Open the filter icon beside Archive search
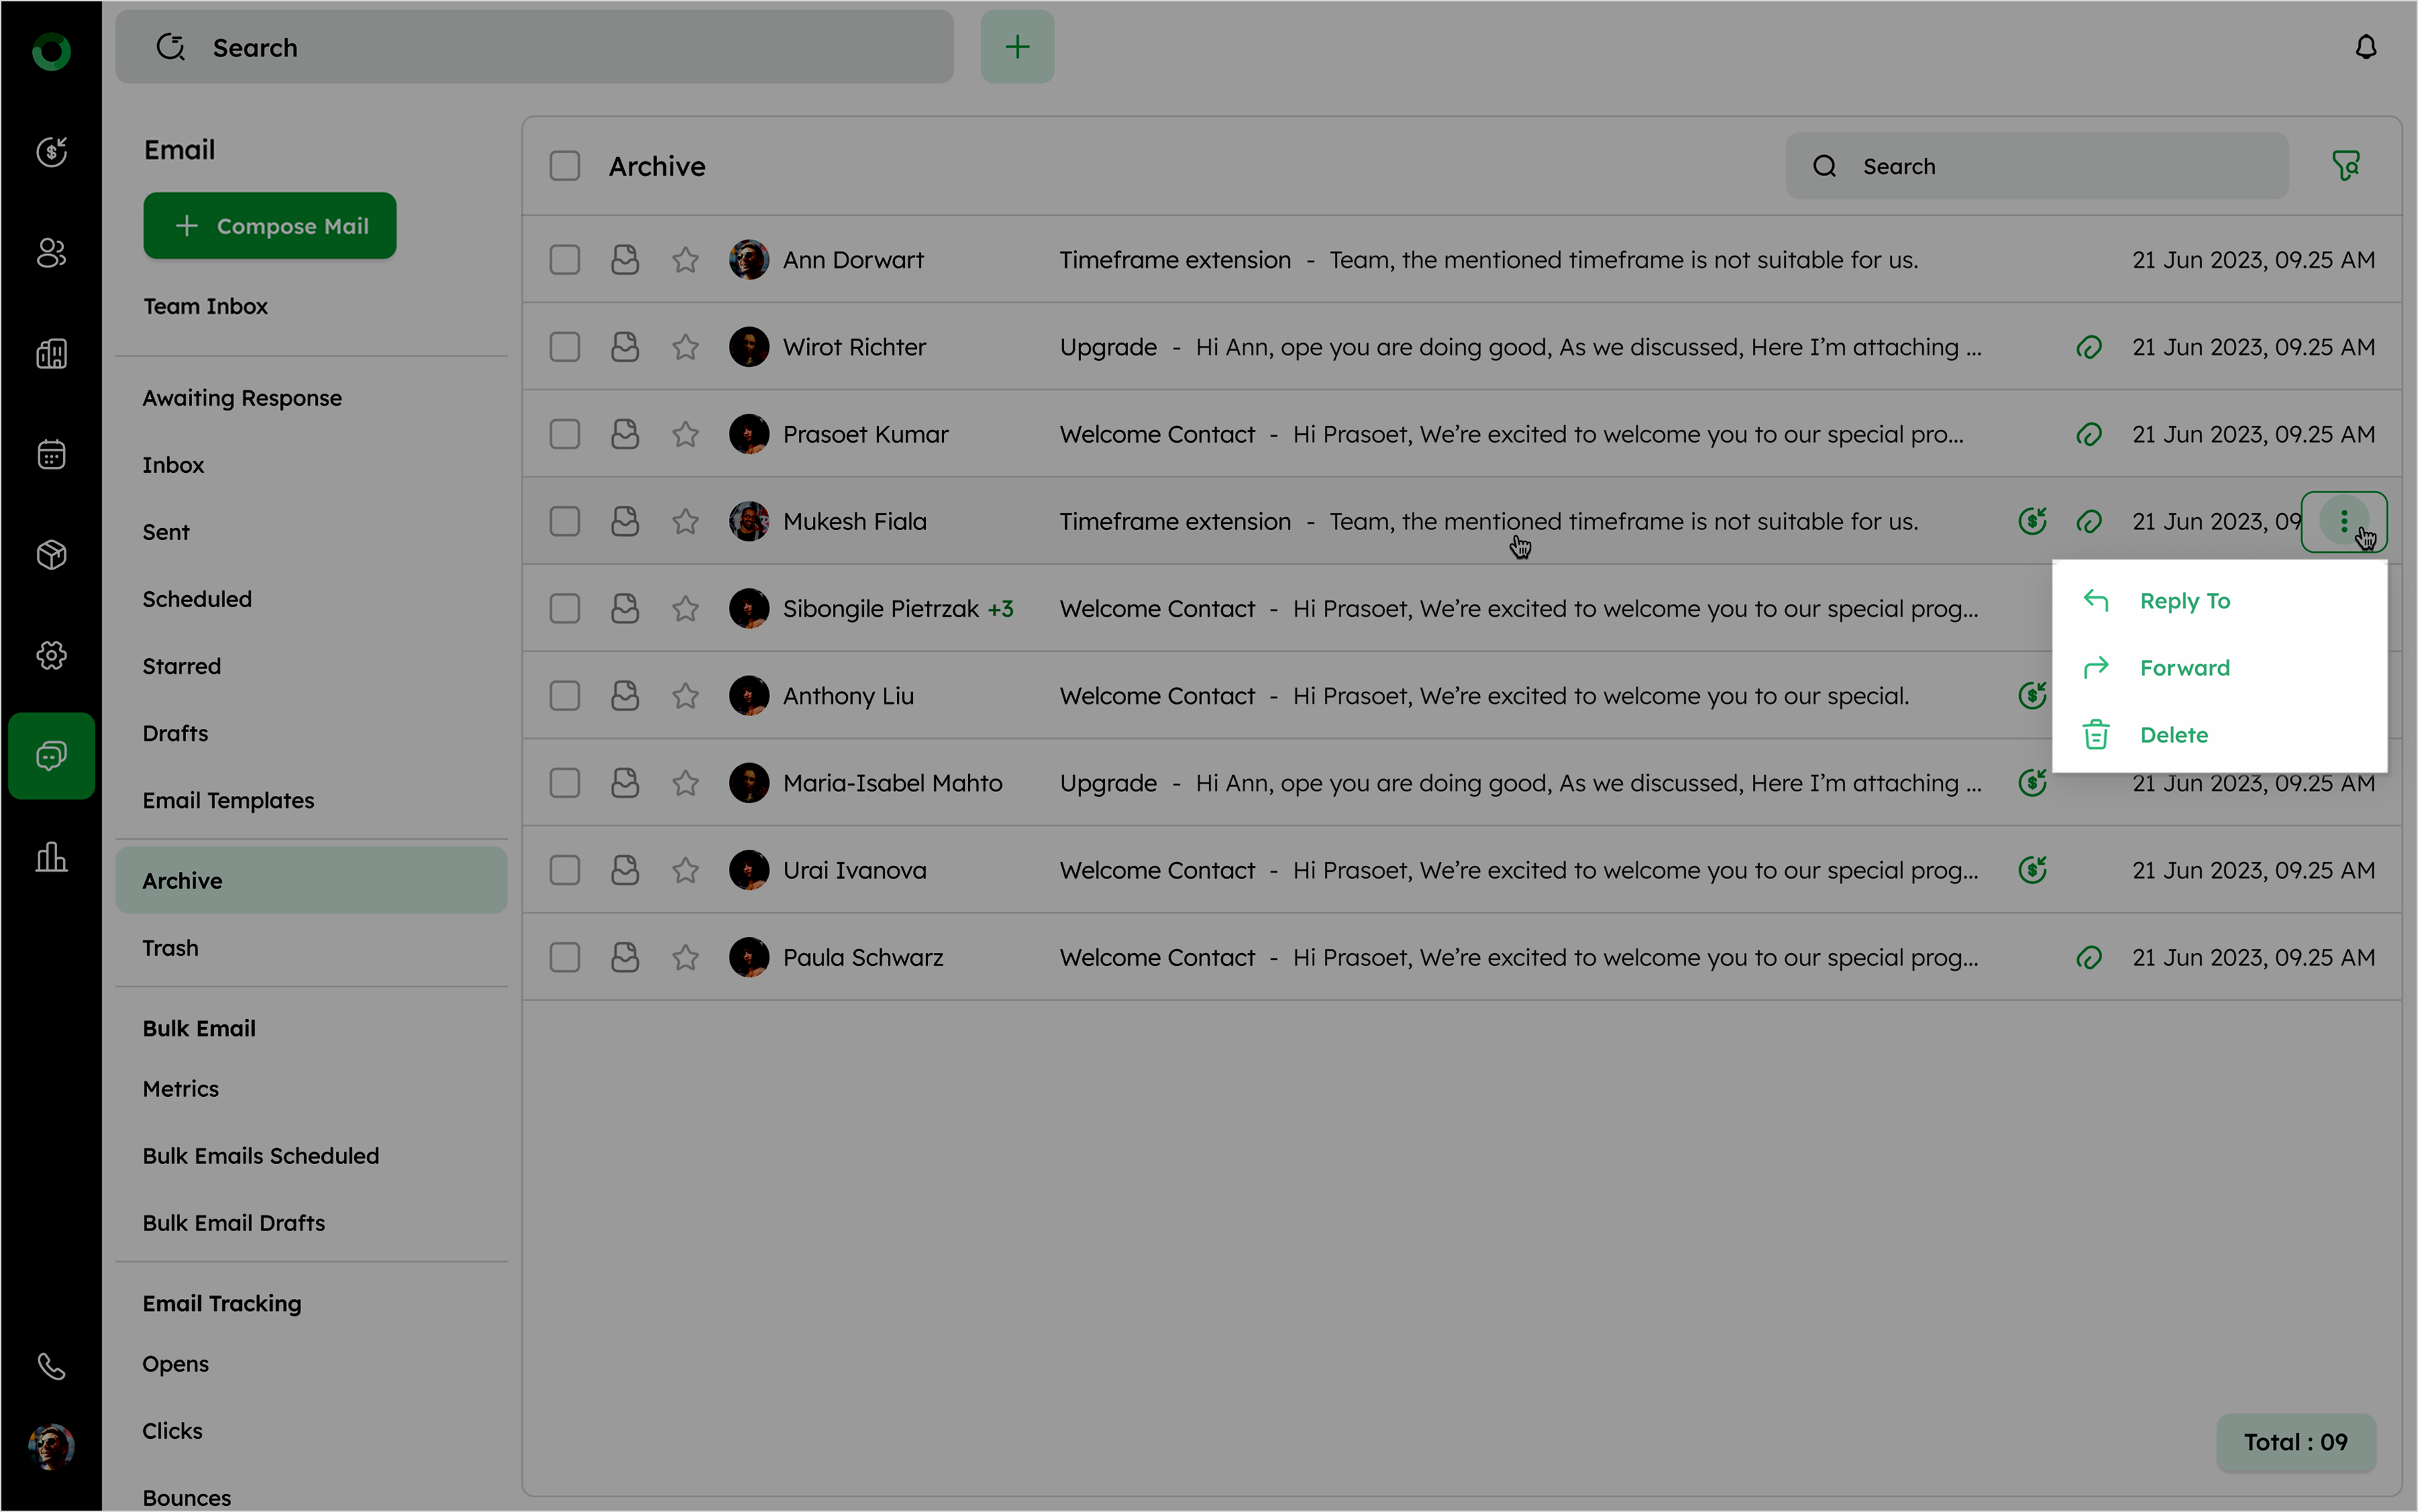 point(2345,166)
